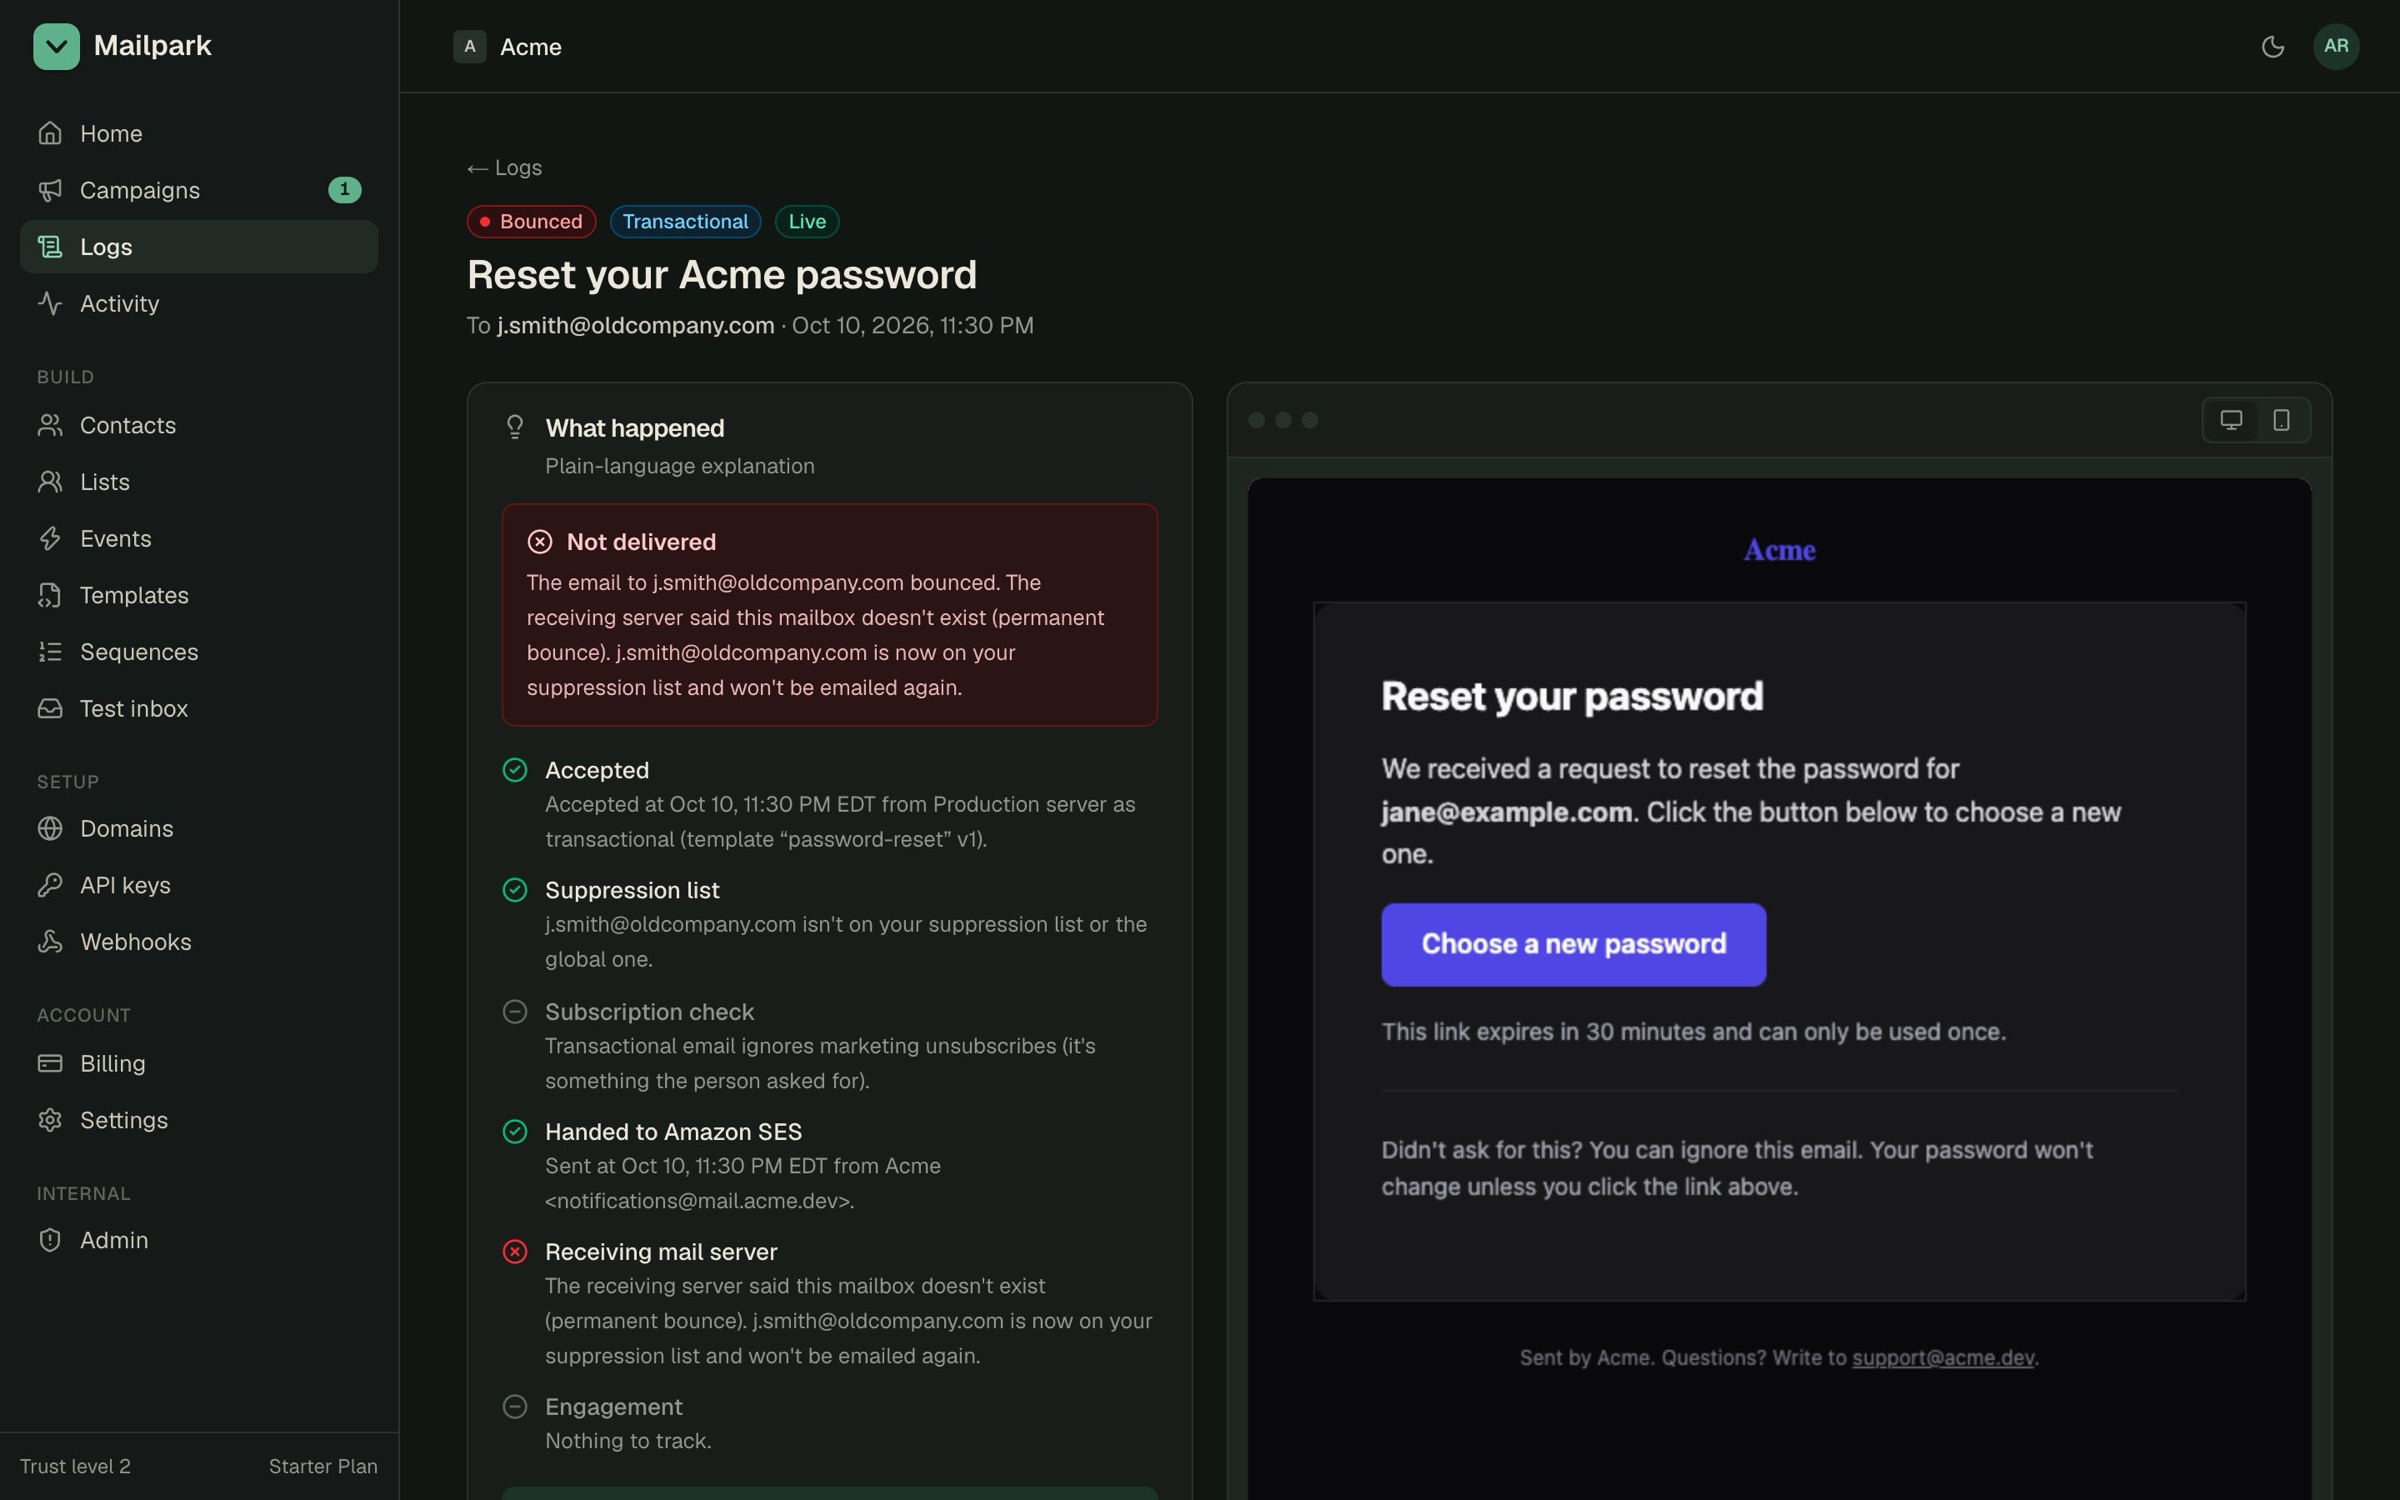Click the Settings gear icon
Screen dimensions: 2400x1500
click(x=50, y=1120)
